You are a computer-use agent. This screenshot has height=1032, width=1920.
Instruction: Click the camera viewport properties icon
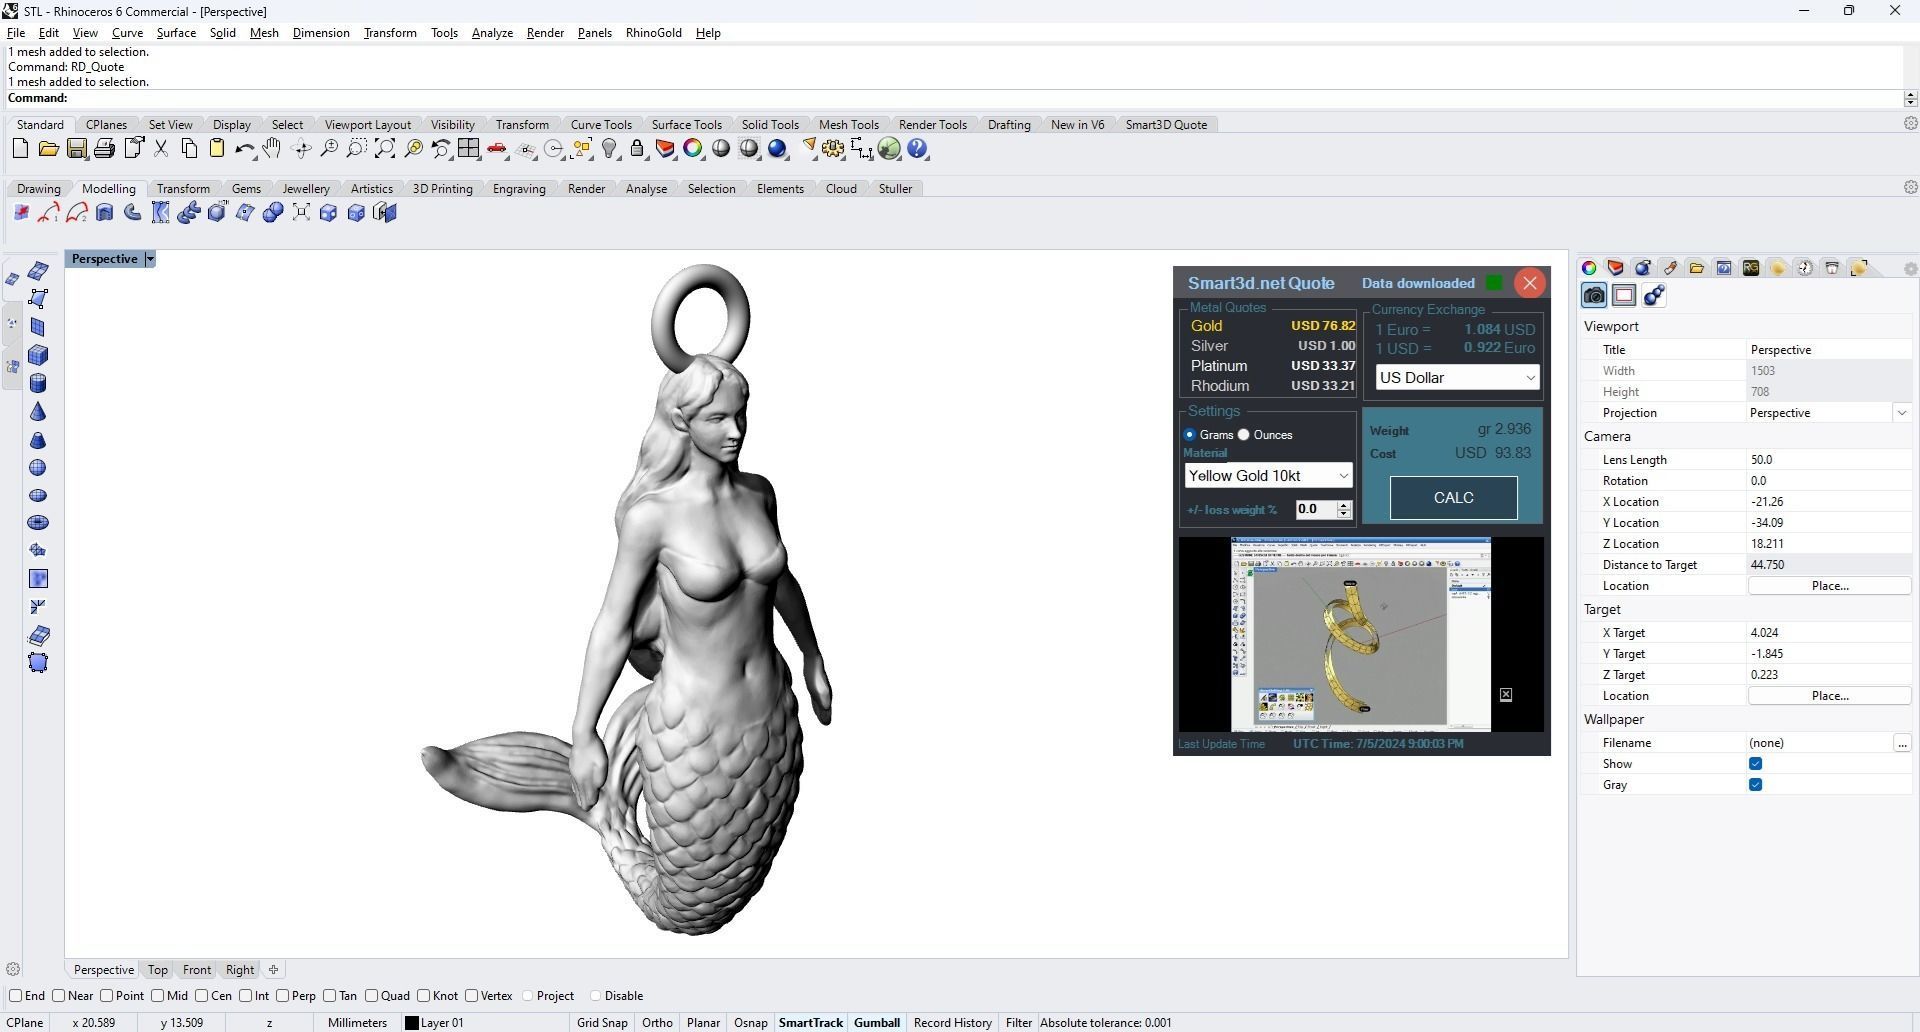point(1594,295)
